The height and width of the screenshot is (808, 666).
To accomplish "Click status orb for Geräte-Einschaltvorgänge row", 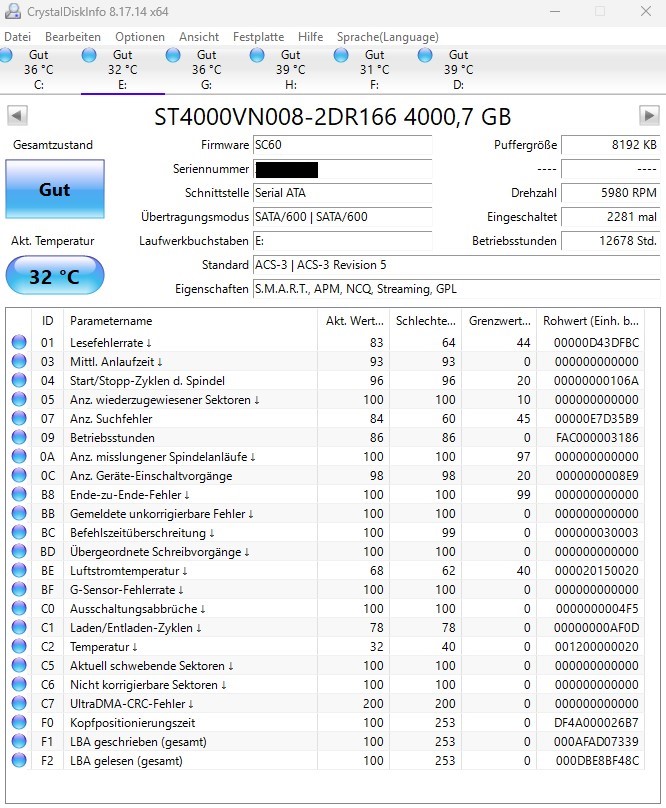I will (x=19, y=475).
